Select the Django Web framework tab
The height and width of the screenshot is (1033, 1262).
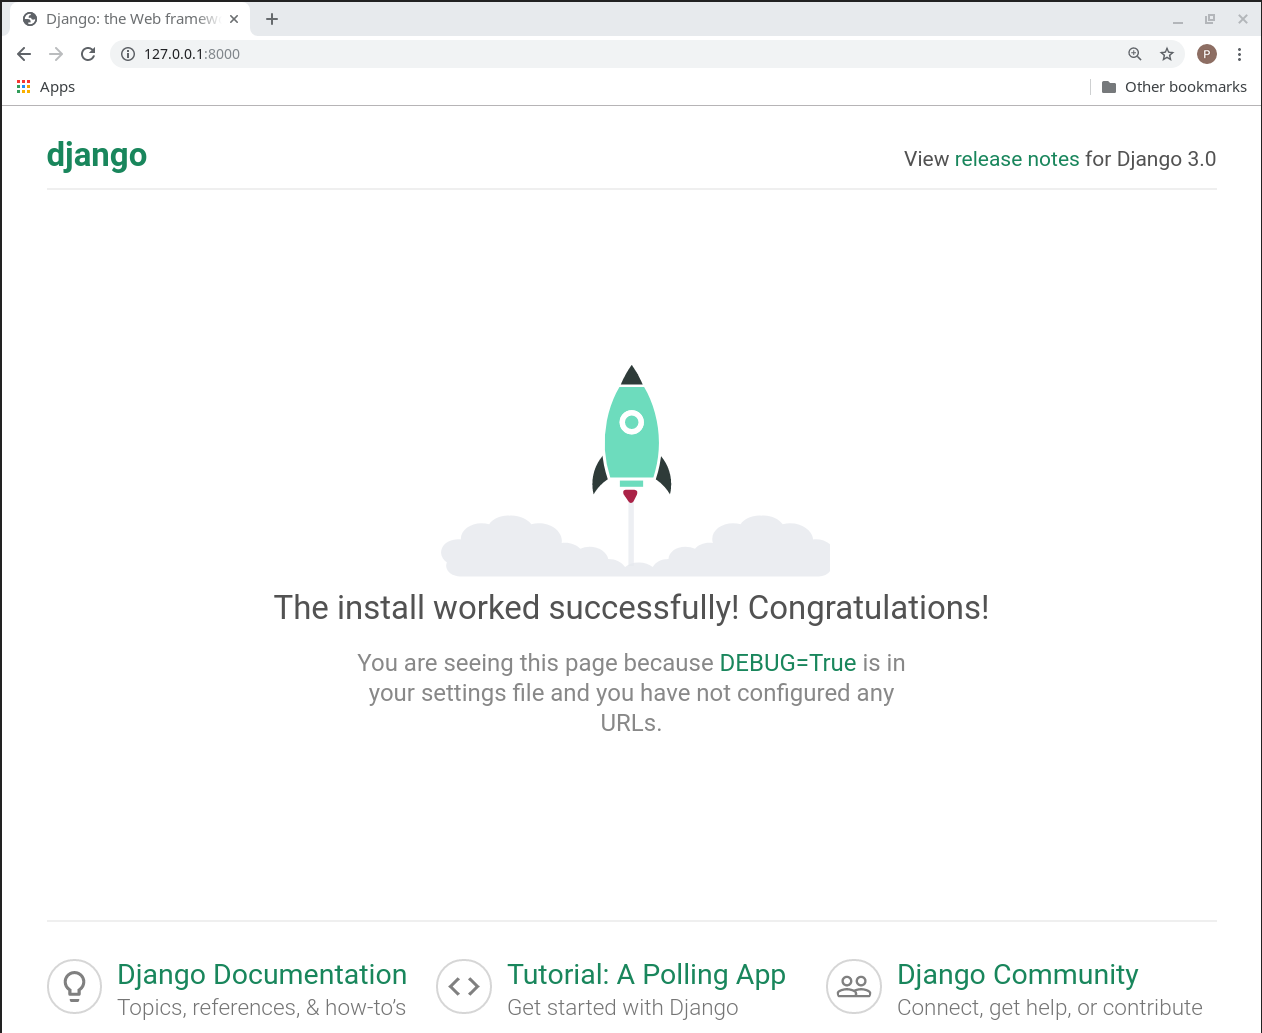coord(130,19)
